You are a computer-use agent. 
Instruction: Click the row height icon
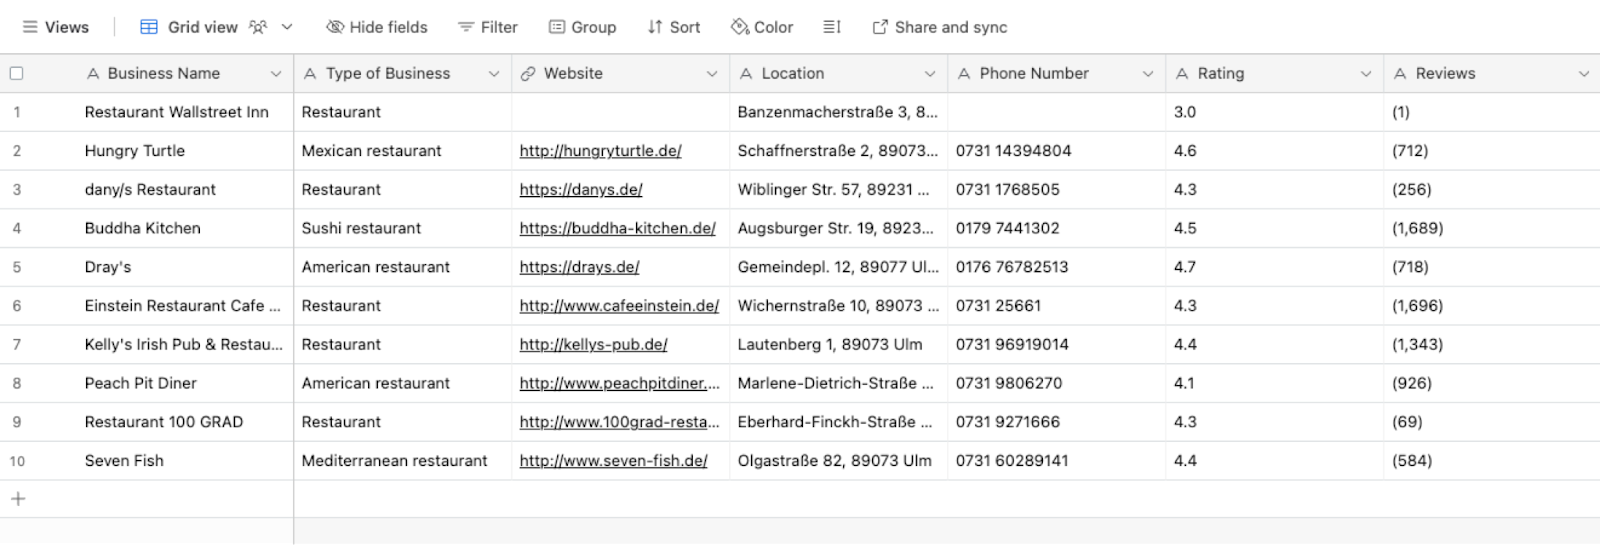832,27
